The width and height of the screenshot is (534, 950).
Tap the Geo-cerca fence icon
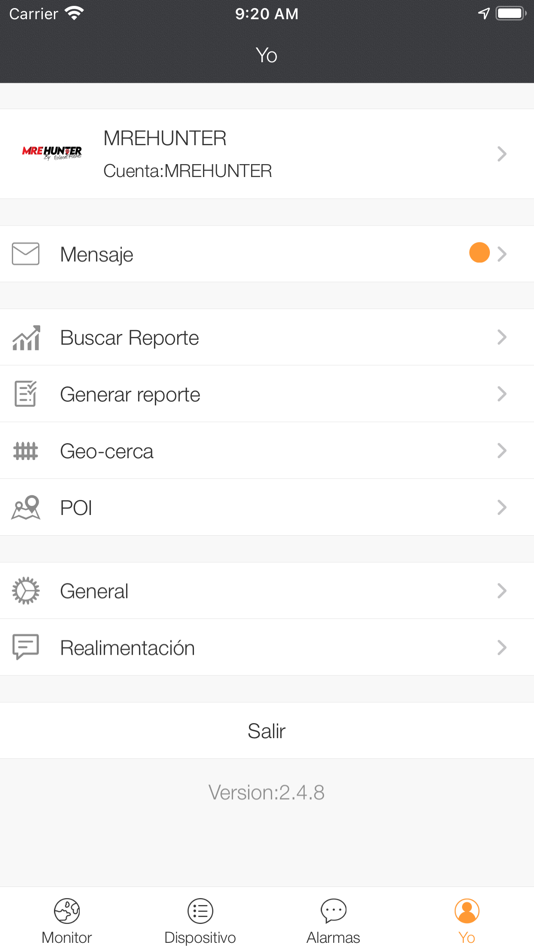click(x=25, y=451)
